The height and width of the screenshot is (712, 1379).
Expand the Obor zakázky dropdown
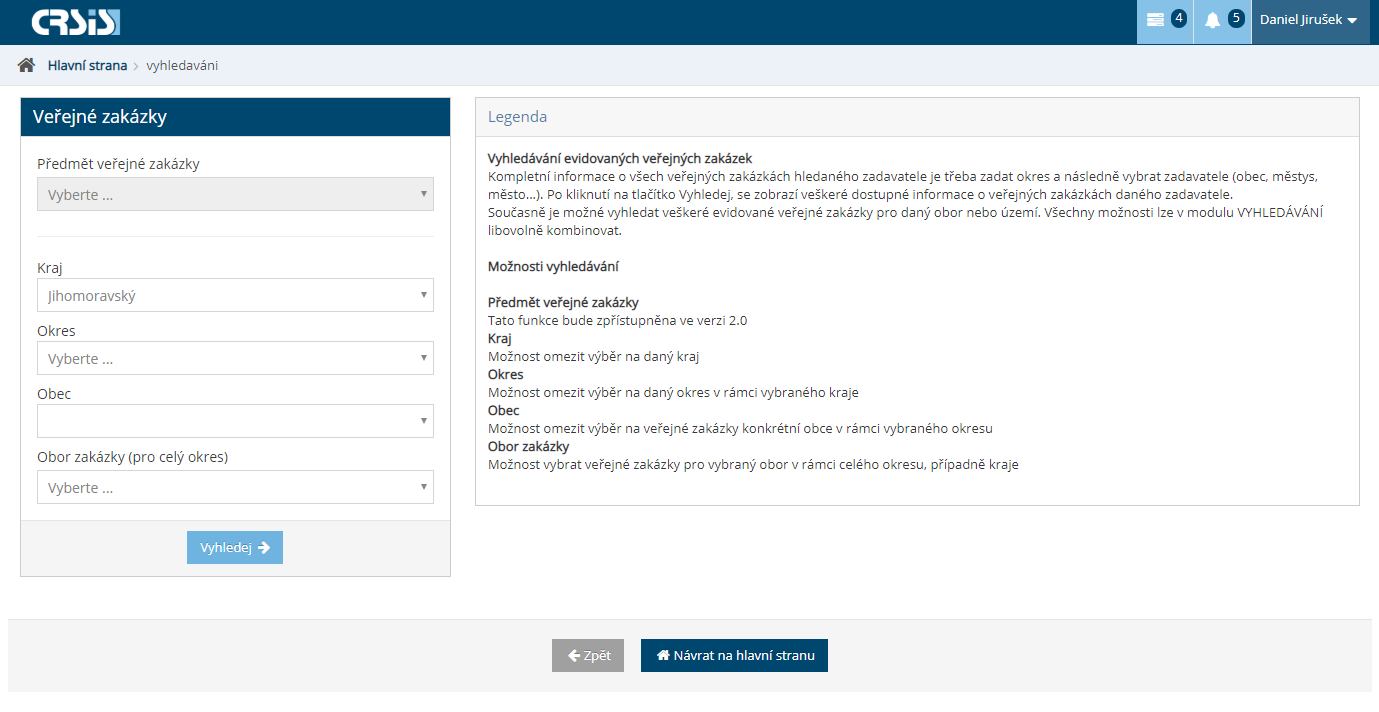235,487
